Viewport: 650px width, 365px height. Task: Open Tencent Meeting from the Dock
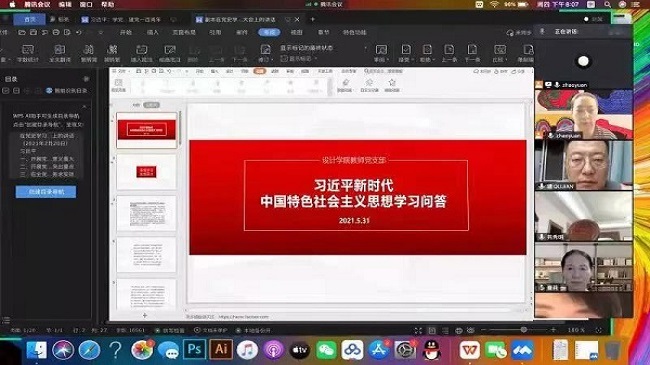click(x=522, y=350)
